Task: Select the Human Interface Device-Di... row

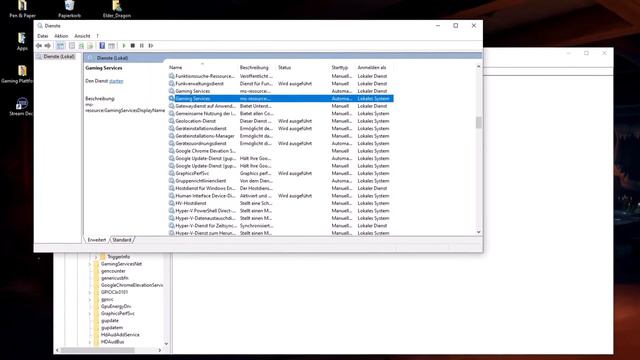Action: pos(281,196)
